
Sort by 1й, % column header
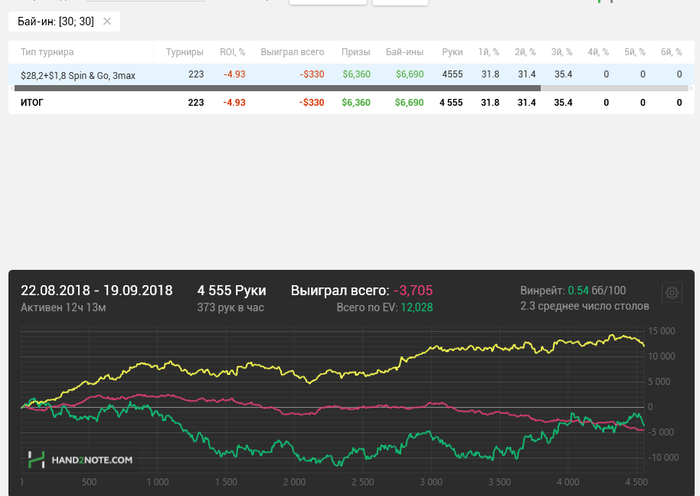pos(489,52)
